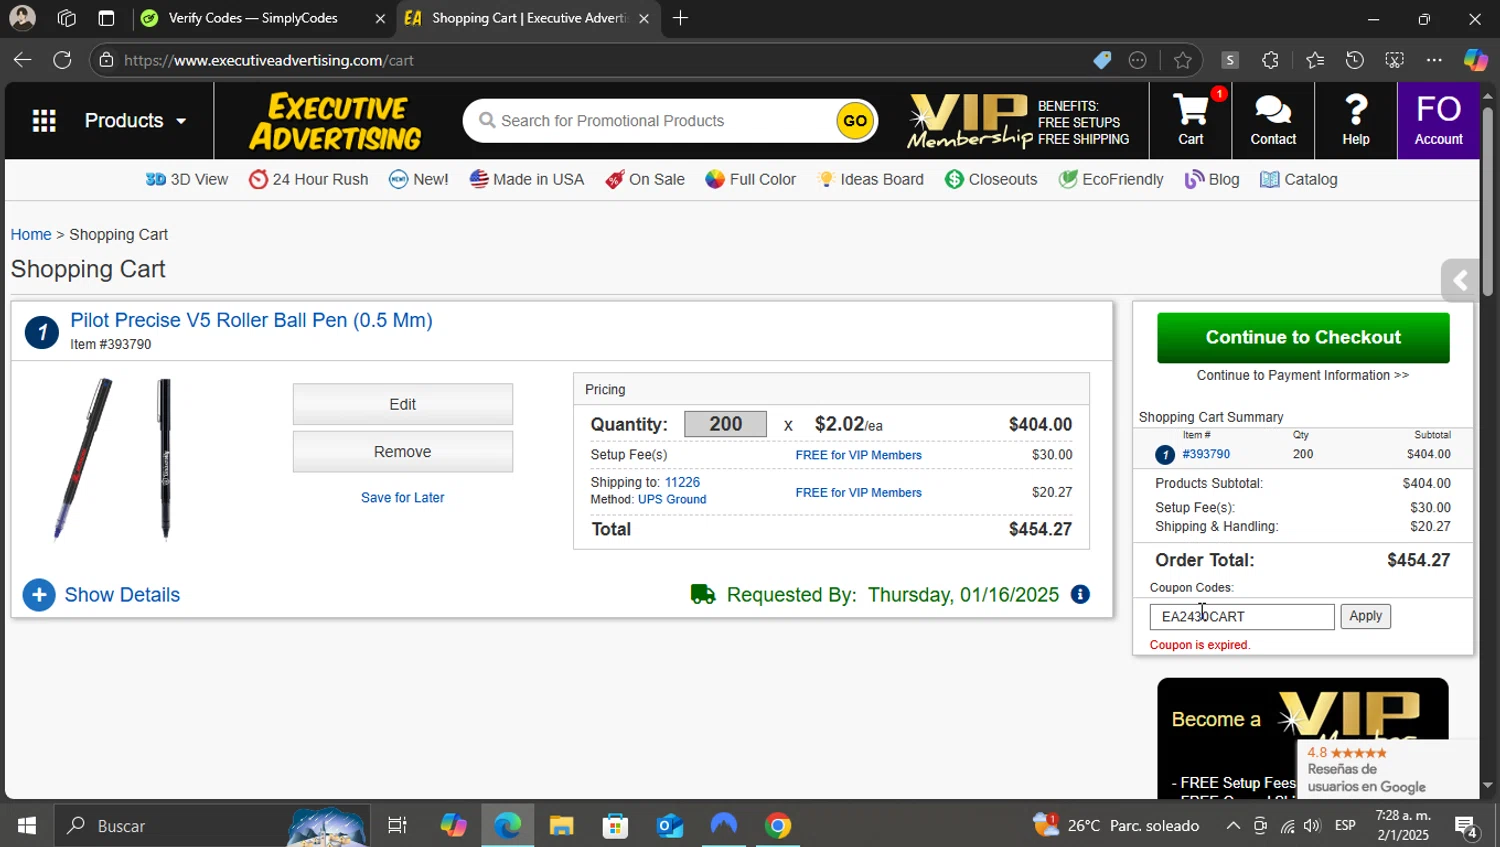1500x847 pixels.
Task: Close the SimplyCodes tab
Action: tap(380, 18)
